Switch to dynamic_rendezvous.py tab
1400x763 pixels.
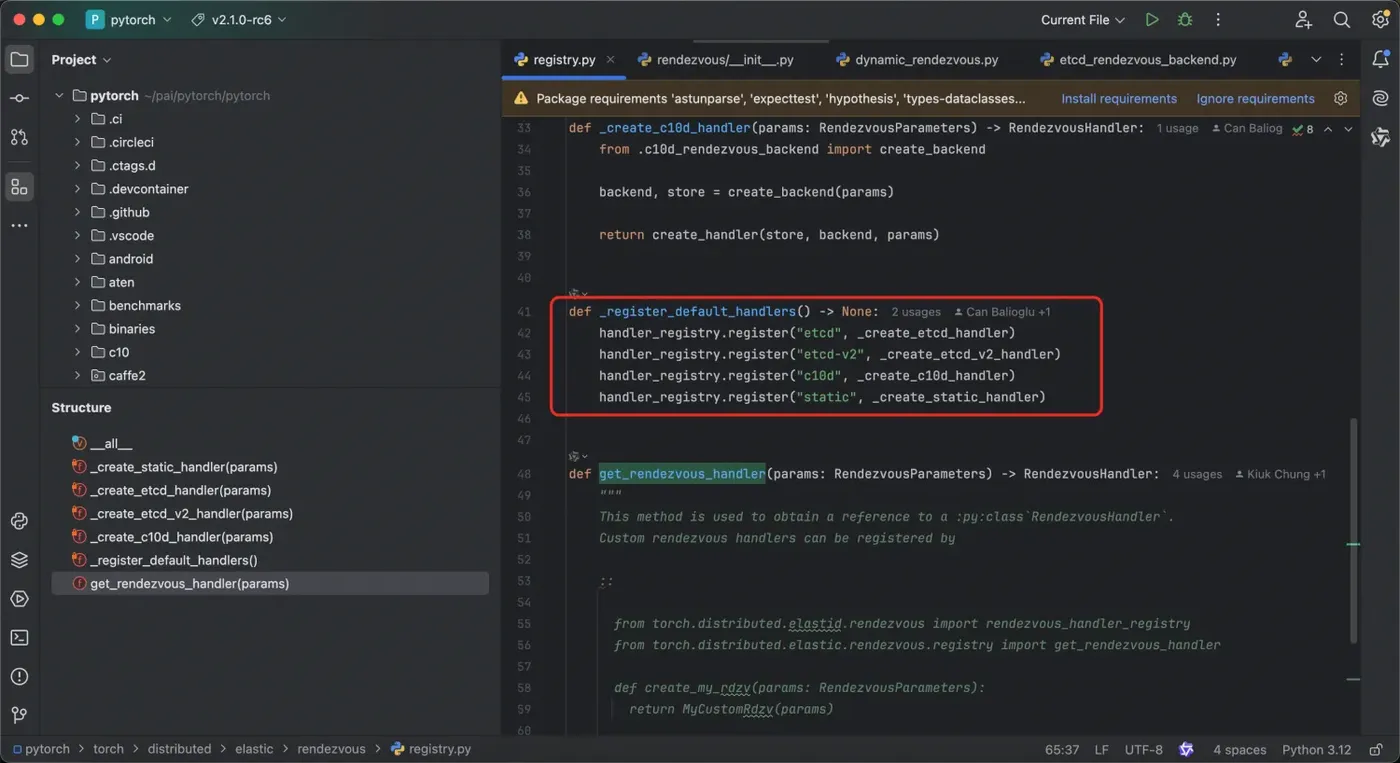916,60
